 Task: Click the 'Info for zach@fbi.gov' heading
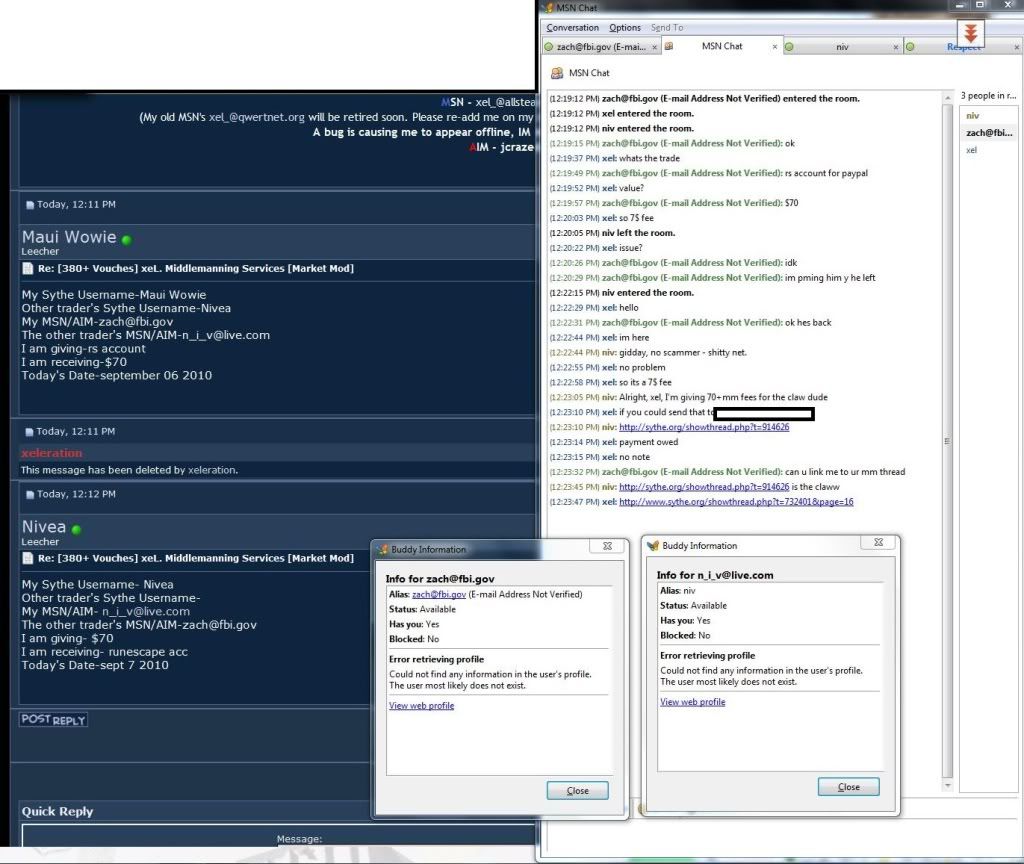pyautogui.click(x=440, y=579)
